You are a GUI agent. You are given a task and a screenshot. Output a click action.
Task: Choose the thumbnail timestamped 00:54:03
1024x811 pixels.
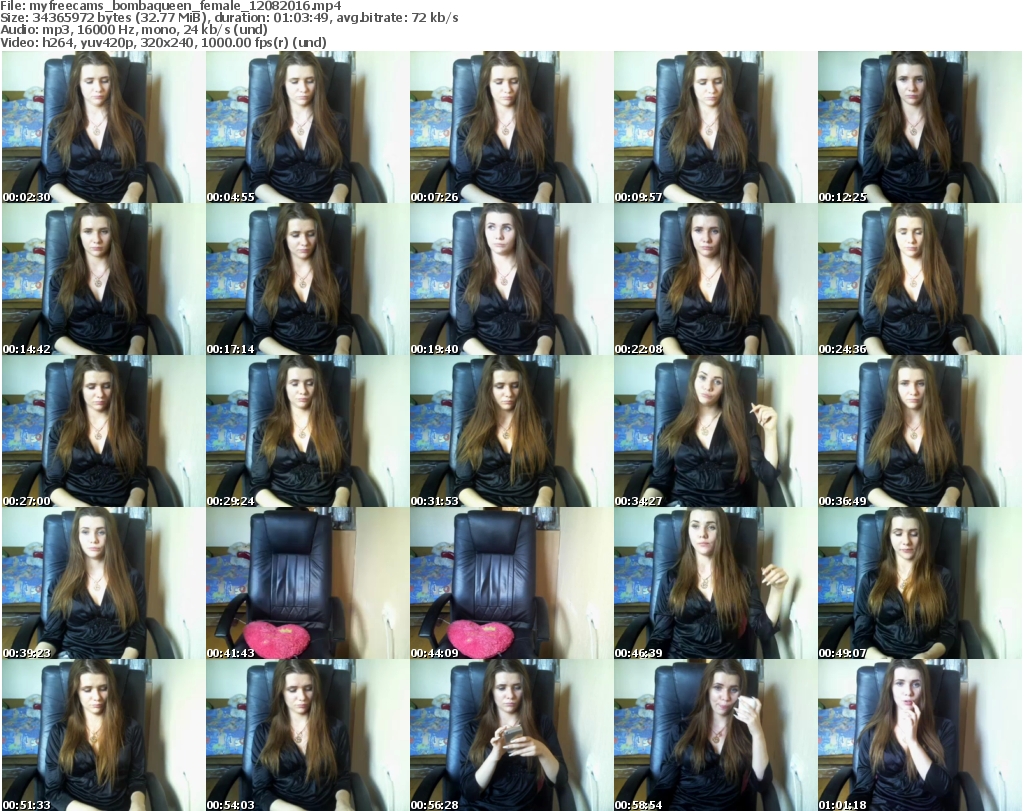(x=308, y=735)
